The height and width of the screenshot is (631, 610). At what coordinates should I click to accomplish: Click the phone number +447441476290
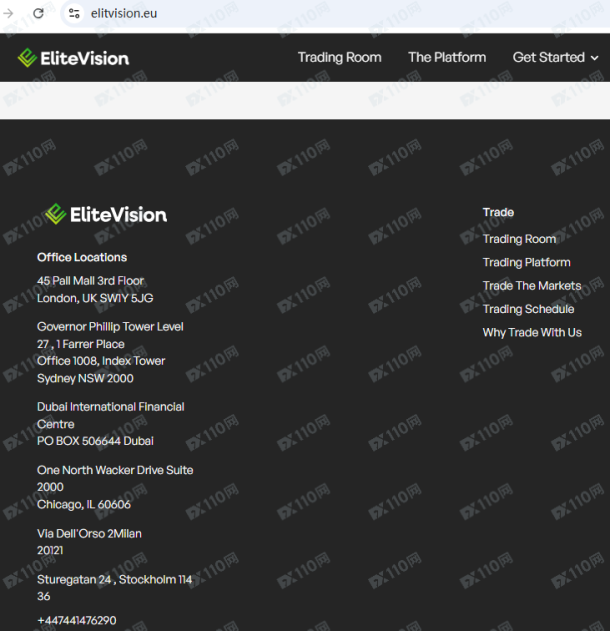tap(76, 620)
